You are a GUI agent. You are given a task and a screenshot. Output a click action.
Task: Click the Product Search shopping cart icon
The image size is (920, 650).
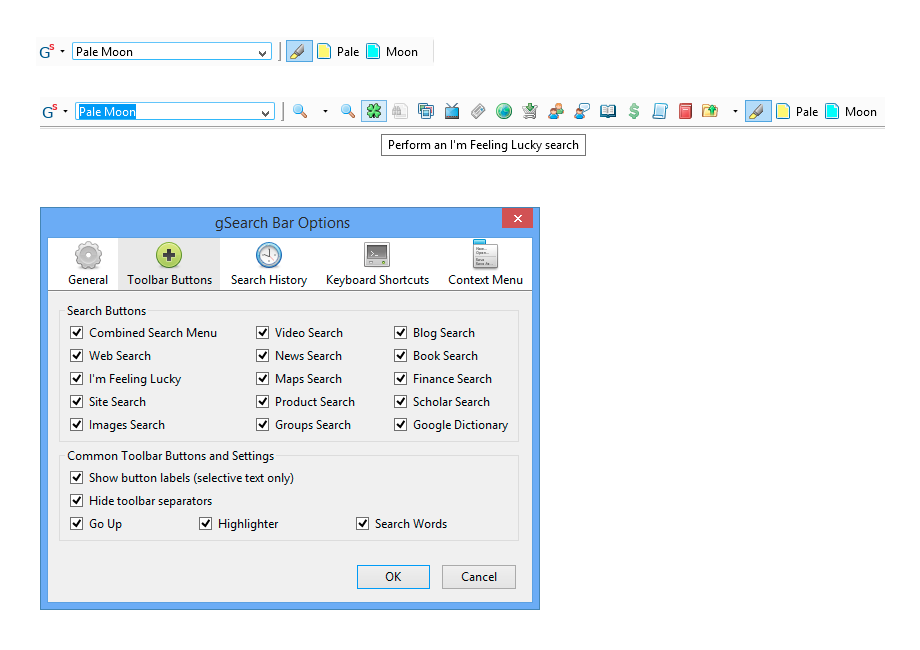(x=530, y=111)
